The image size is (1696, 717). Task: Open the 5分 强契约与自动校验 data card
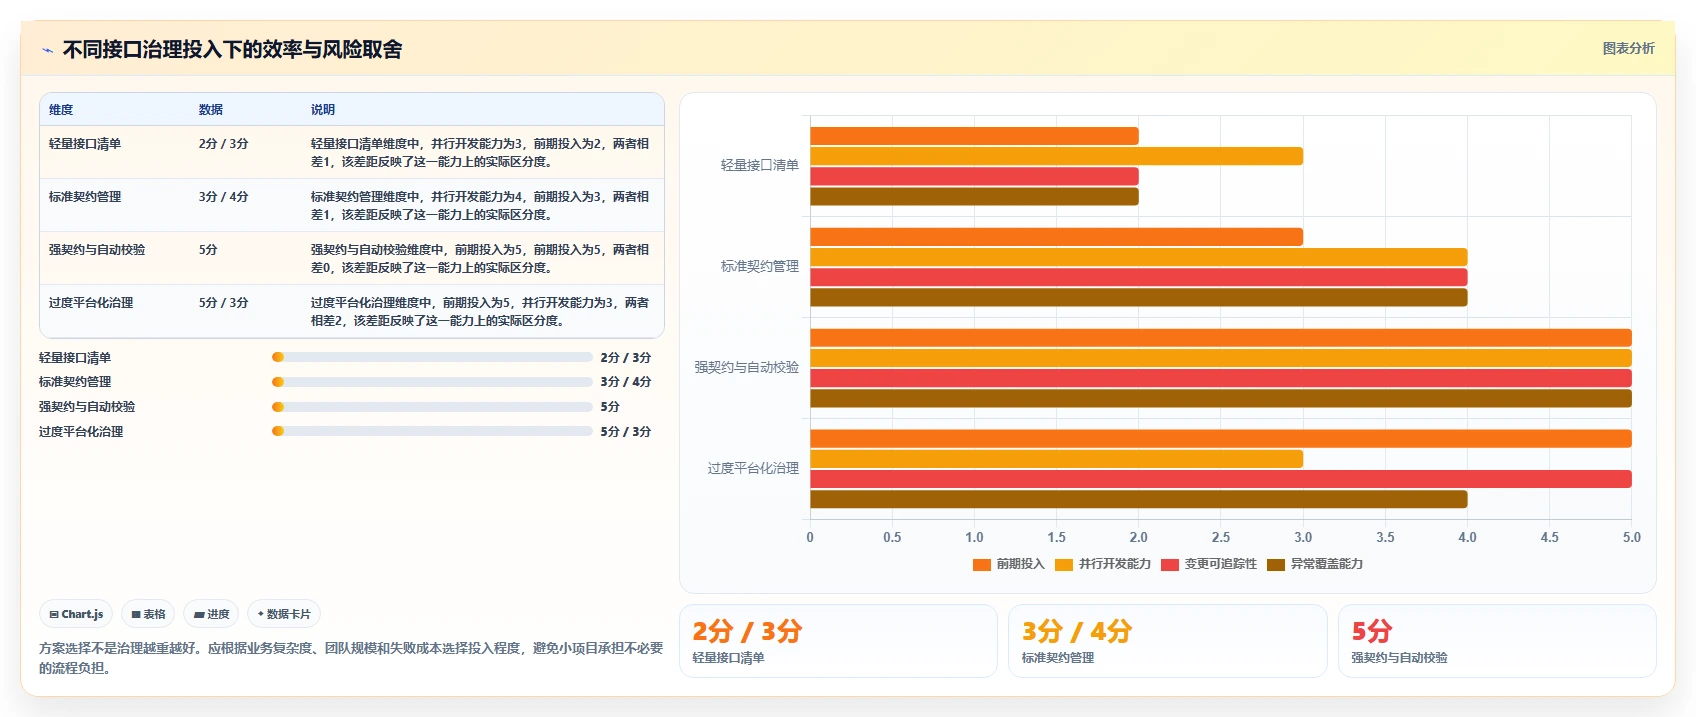pos(1497,641)
